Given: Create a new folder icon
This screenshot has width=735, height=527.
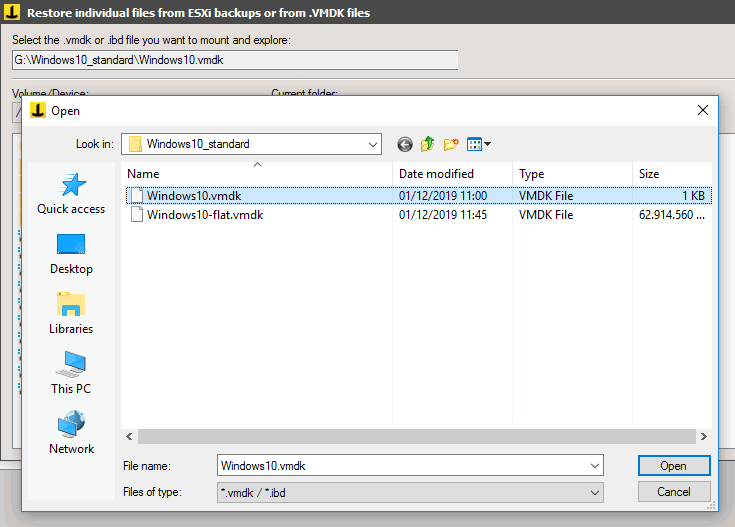Looking at the screenshot, I should point(451,144).
